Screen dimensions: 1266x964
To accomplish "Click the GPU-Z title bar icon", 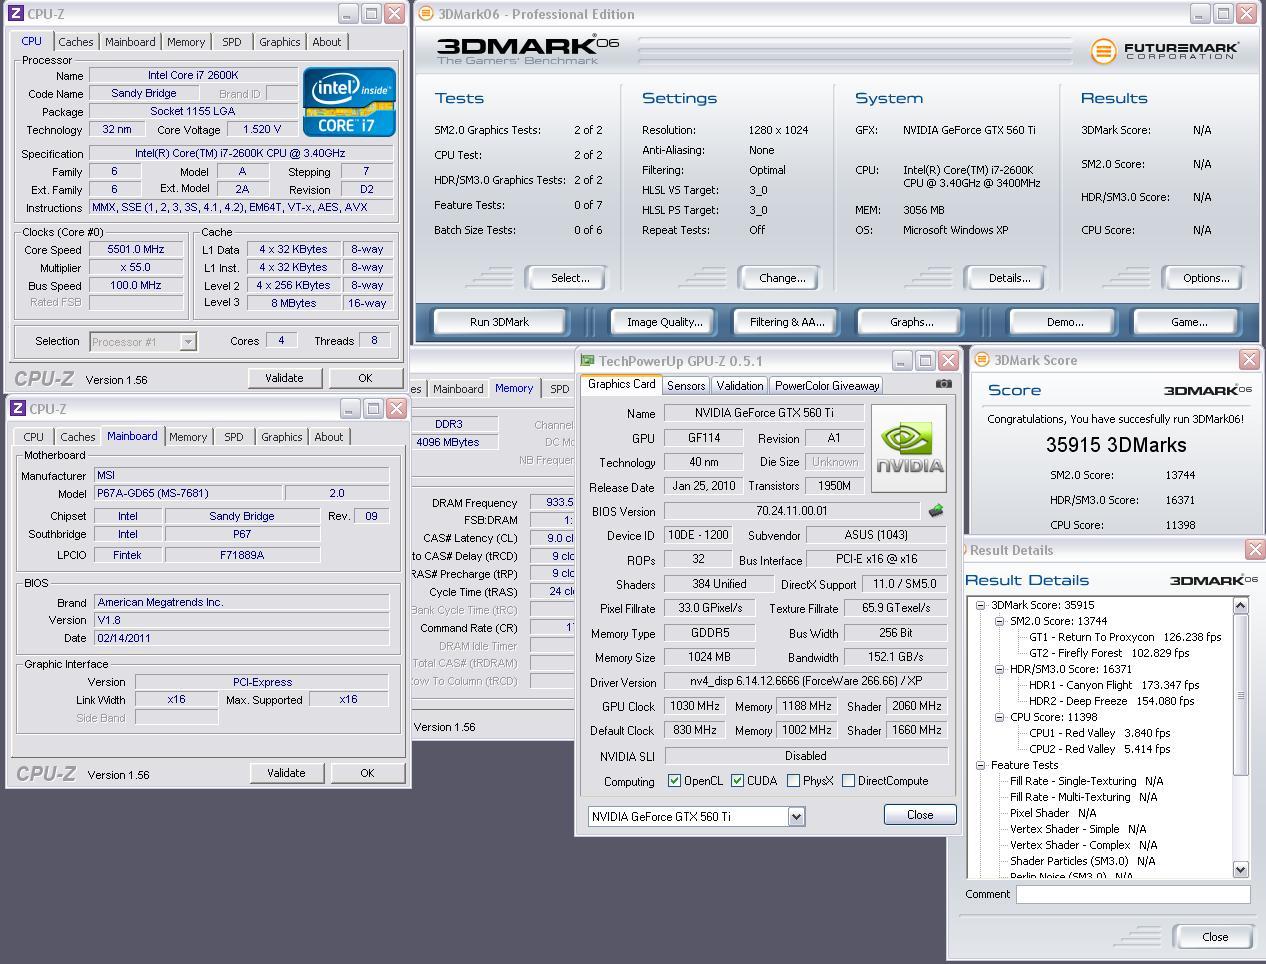I will [x=588, y=361].
